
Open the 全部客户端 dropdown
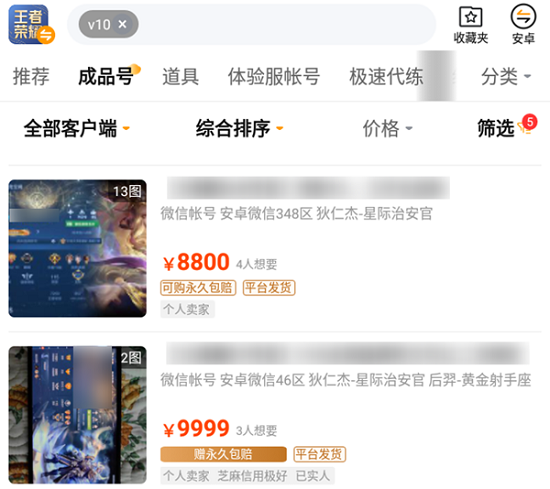tap(76, 128)
